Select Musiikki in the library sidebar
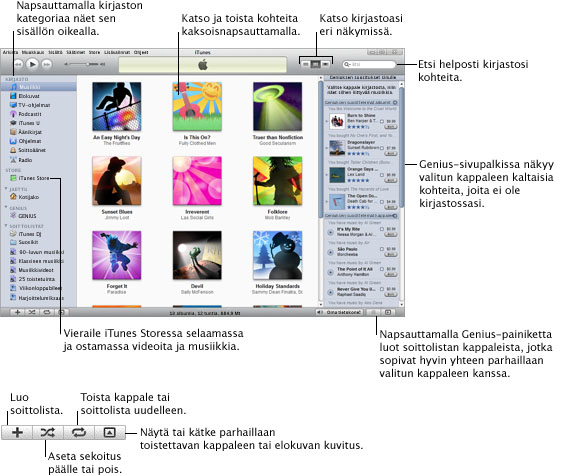The image size is (566, 475). (38, 87)
